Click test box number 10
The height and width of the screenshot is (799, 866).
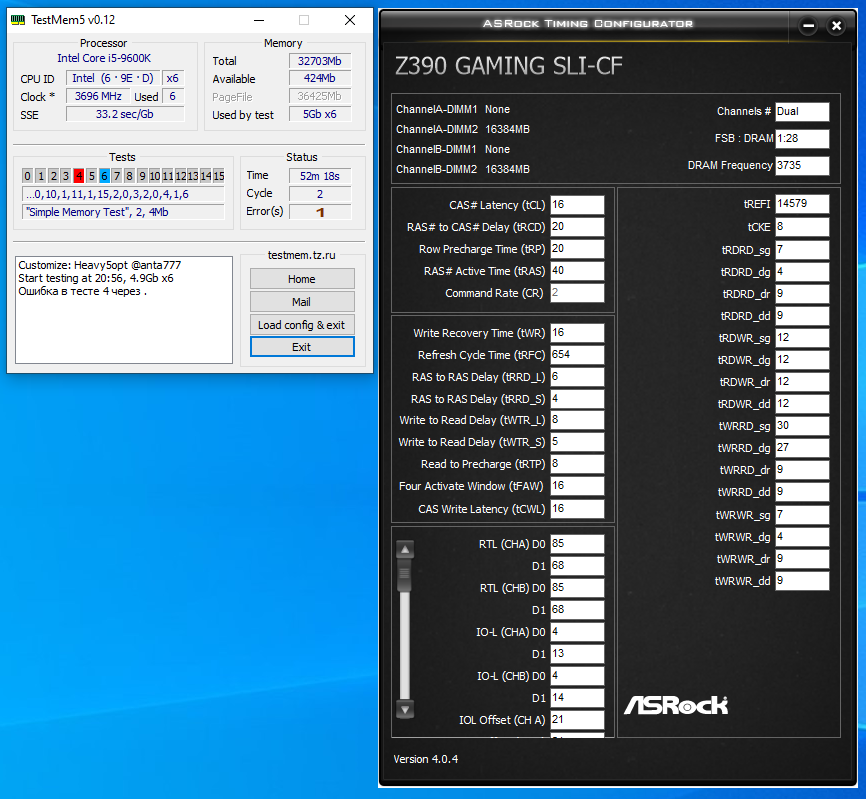(155, 176)
